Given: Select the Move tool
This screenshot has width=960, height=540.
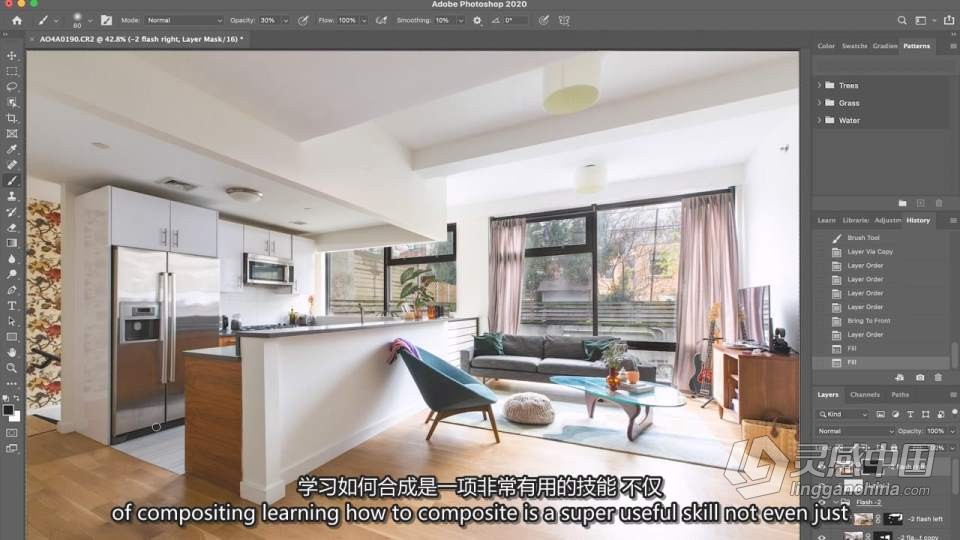Looking at the screenshot, I should click(12, 56).
